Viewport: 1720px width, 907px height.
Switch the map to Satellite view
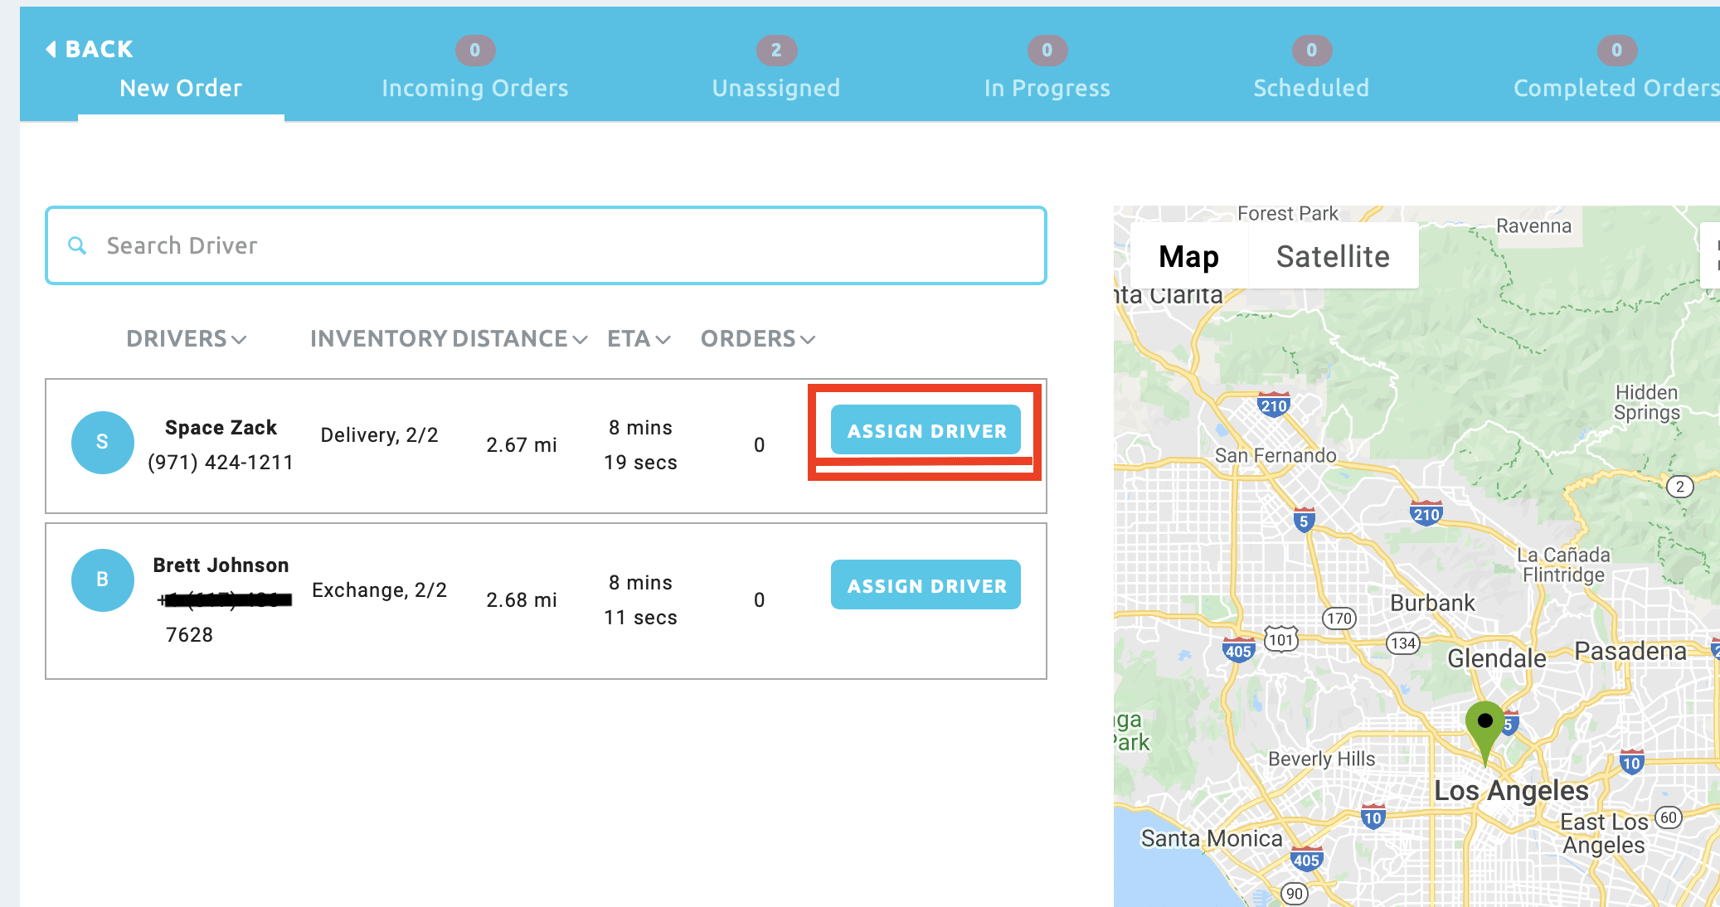1333,256
